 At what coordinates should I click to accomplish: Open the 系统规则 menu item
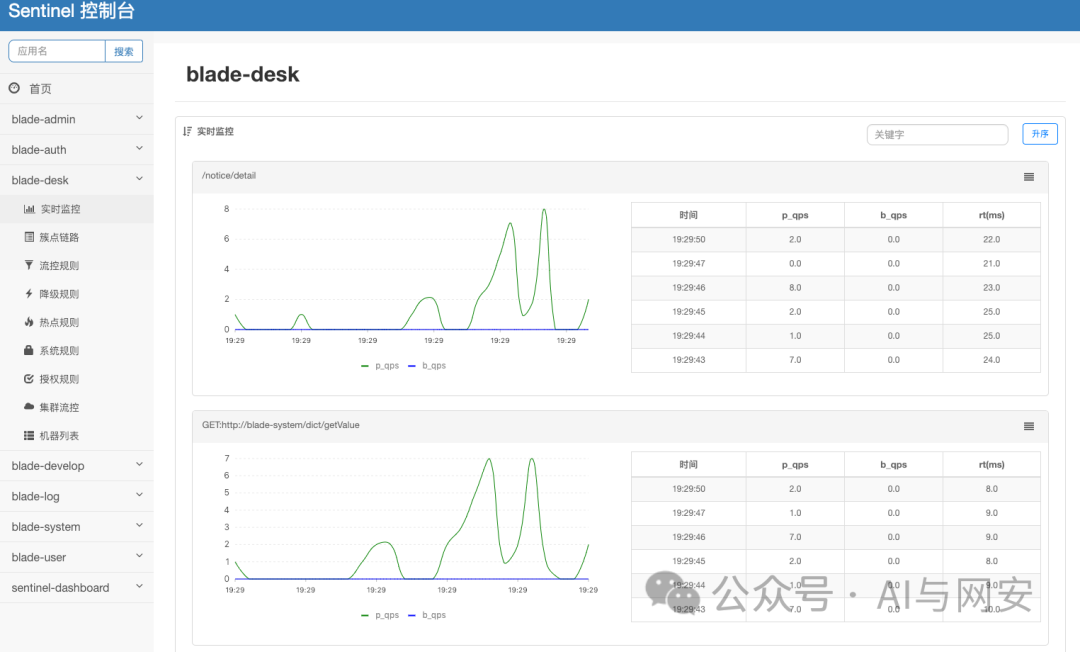[x=76, y=350]
